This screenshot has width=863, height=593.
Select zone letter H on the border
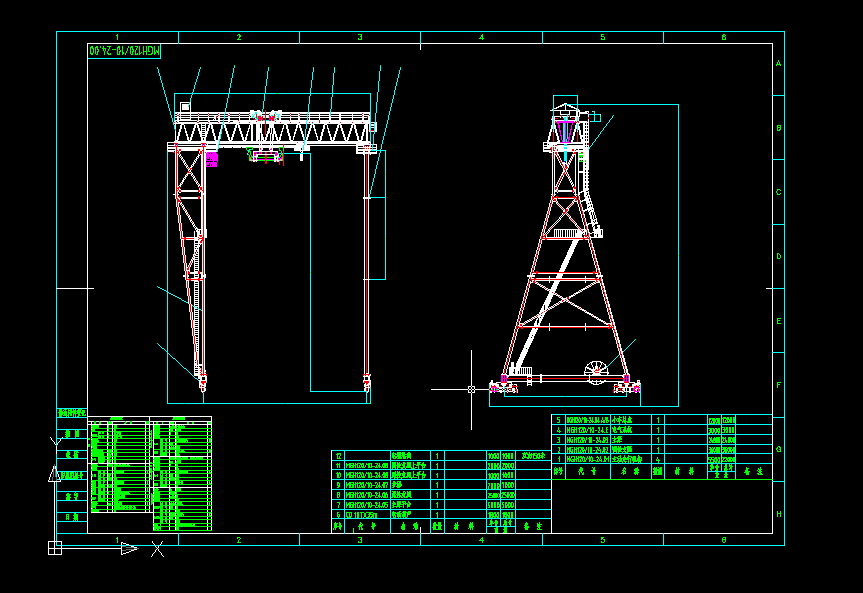pyautogui.click(x=778, y=514)
